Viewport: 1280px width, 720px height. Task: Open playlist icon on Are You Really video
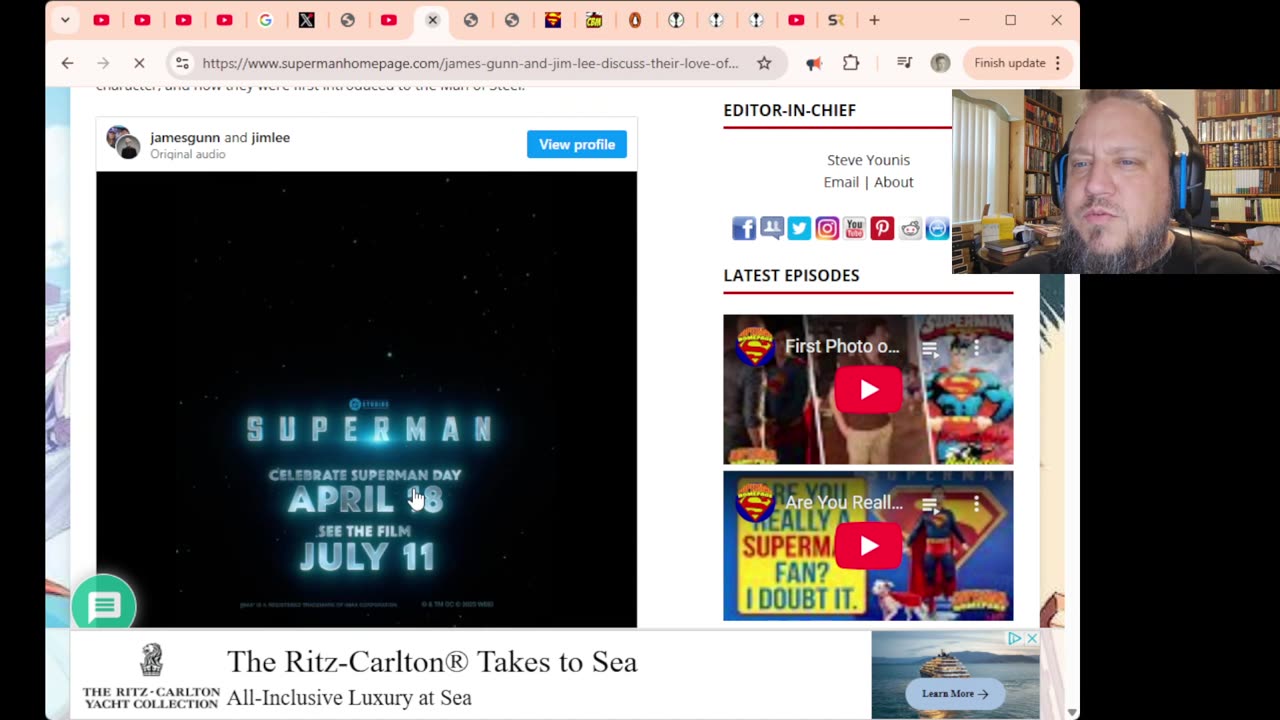(930, 504)
